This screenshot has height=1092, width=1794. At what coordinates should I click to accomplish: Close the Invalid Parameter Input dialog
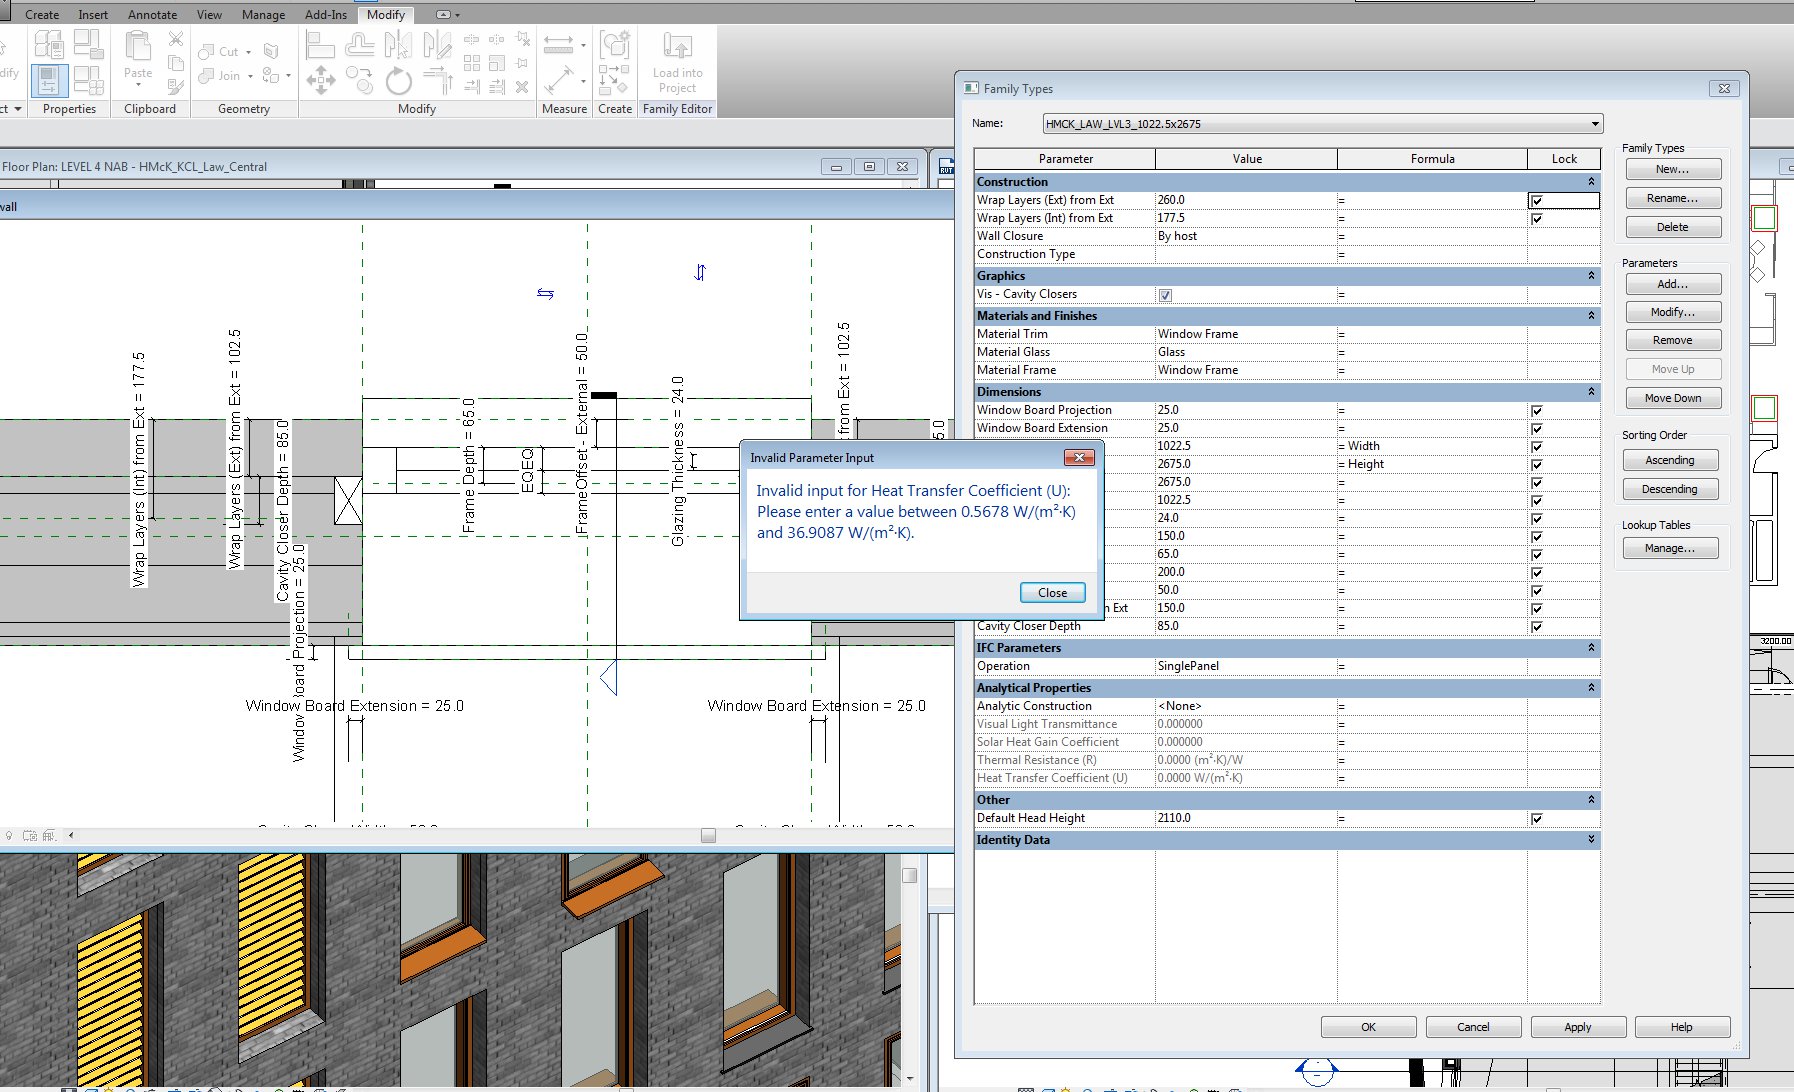pyautogui.click(x=1052, y=593)
